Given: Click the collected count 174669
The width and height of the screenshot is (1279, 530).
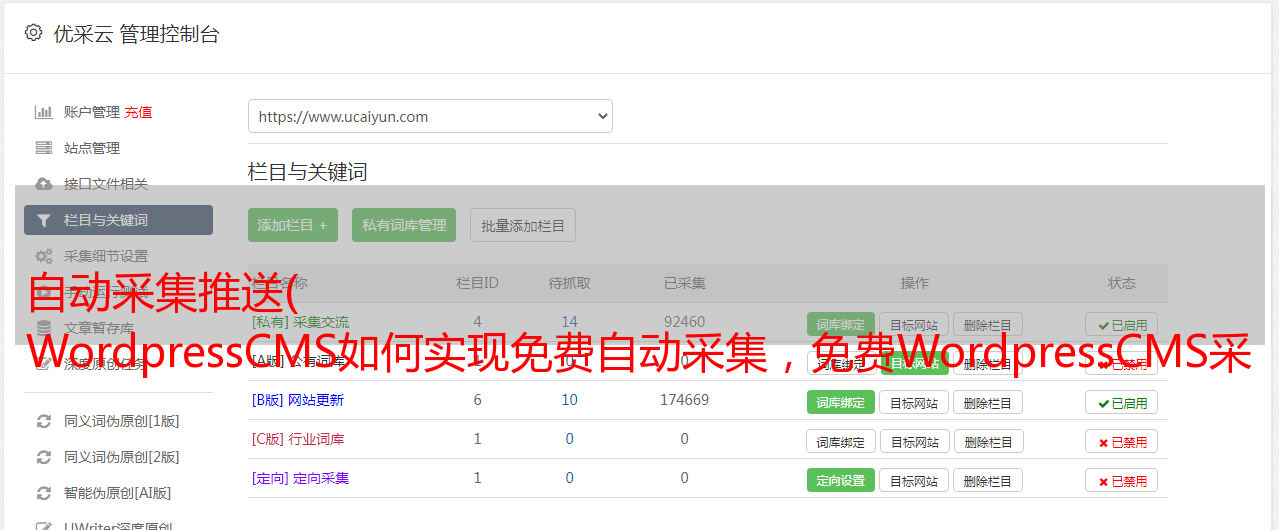Looking at the screenshot, I should point(684,400).
